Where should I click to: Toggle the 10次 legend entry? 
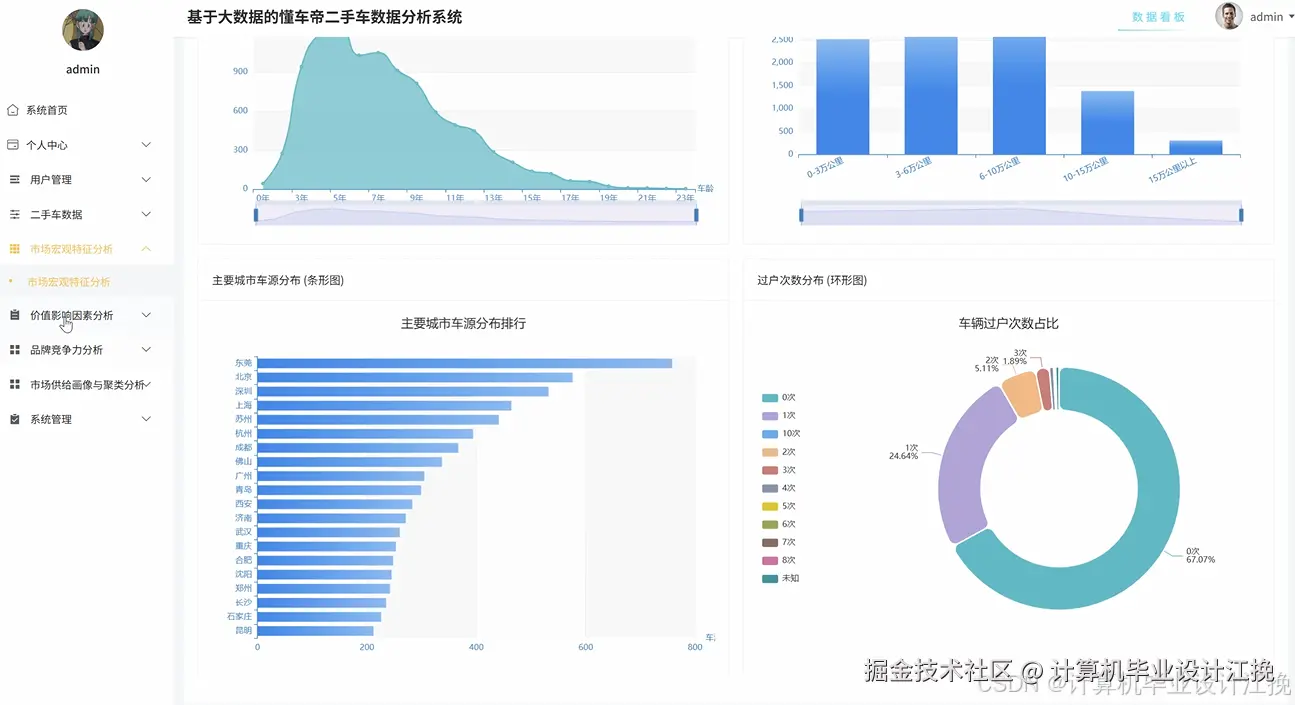pos(781,433)
